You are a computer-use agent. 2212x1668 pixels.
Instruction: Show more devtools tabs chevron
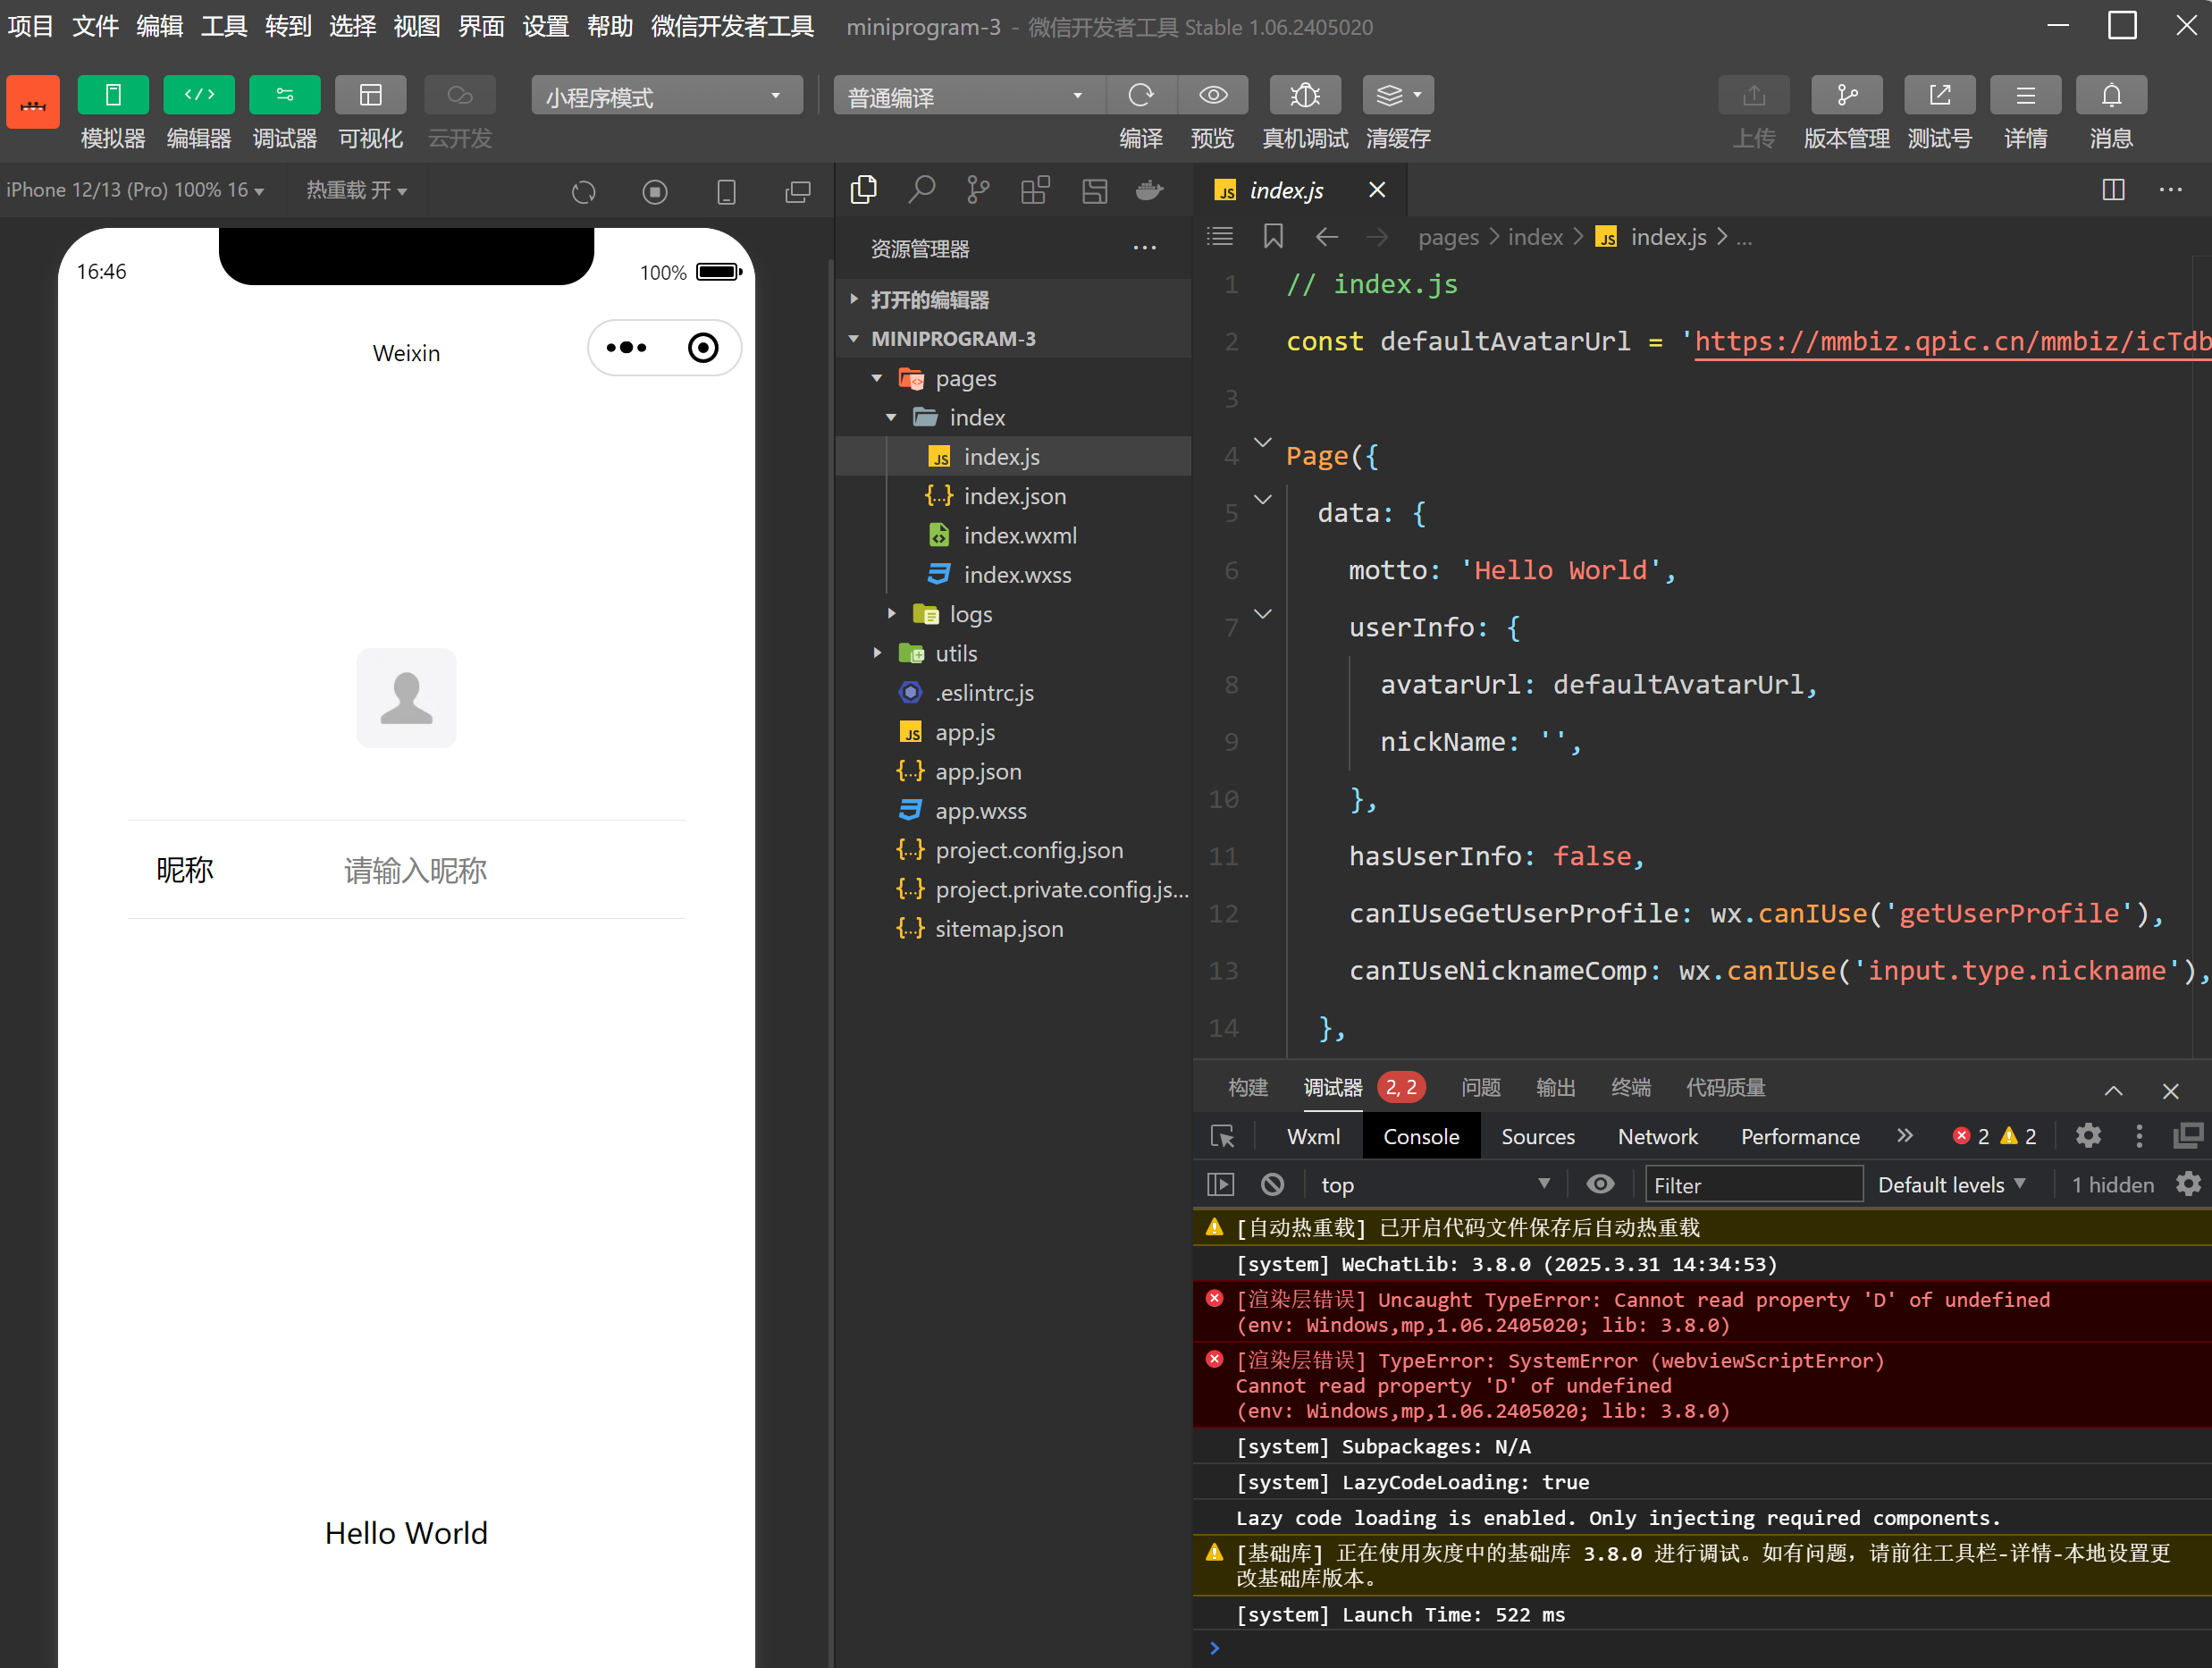(1905, 1136)
